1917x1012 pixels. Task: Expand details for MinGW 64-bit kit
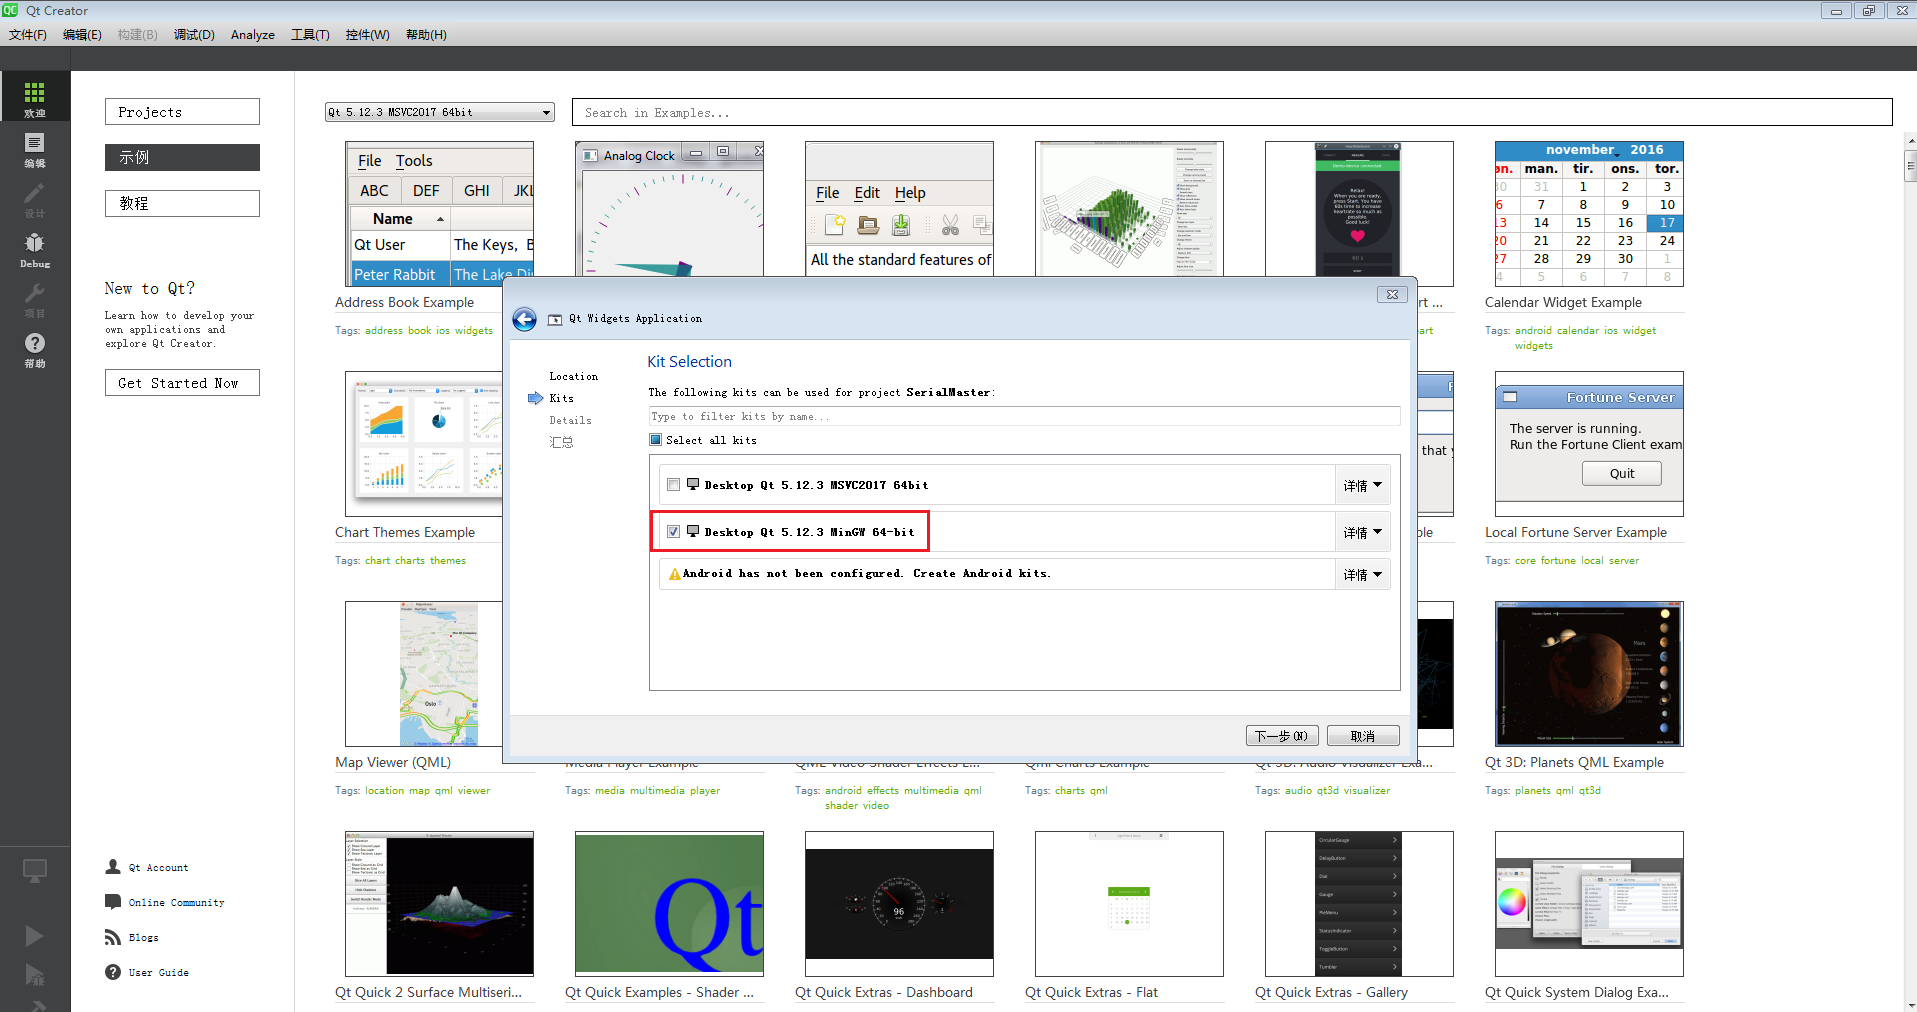(1363, 532)
